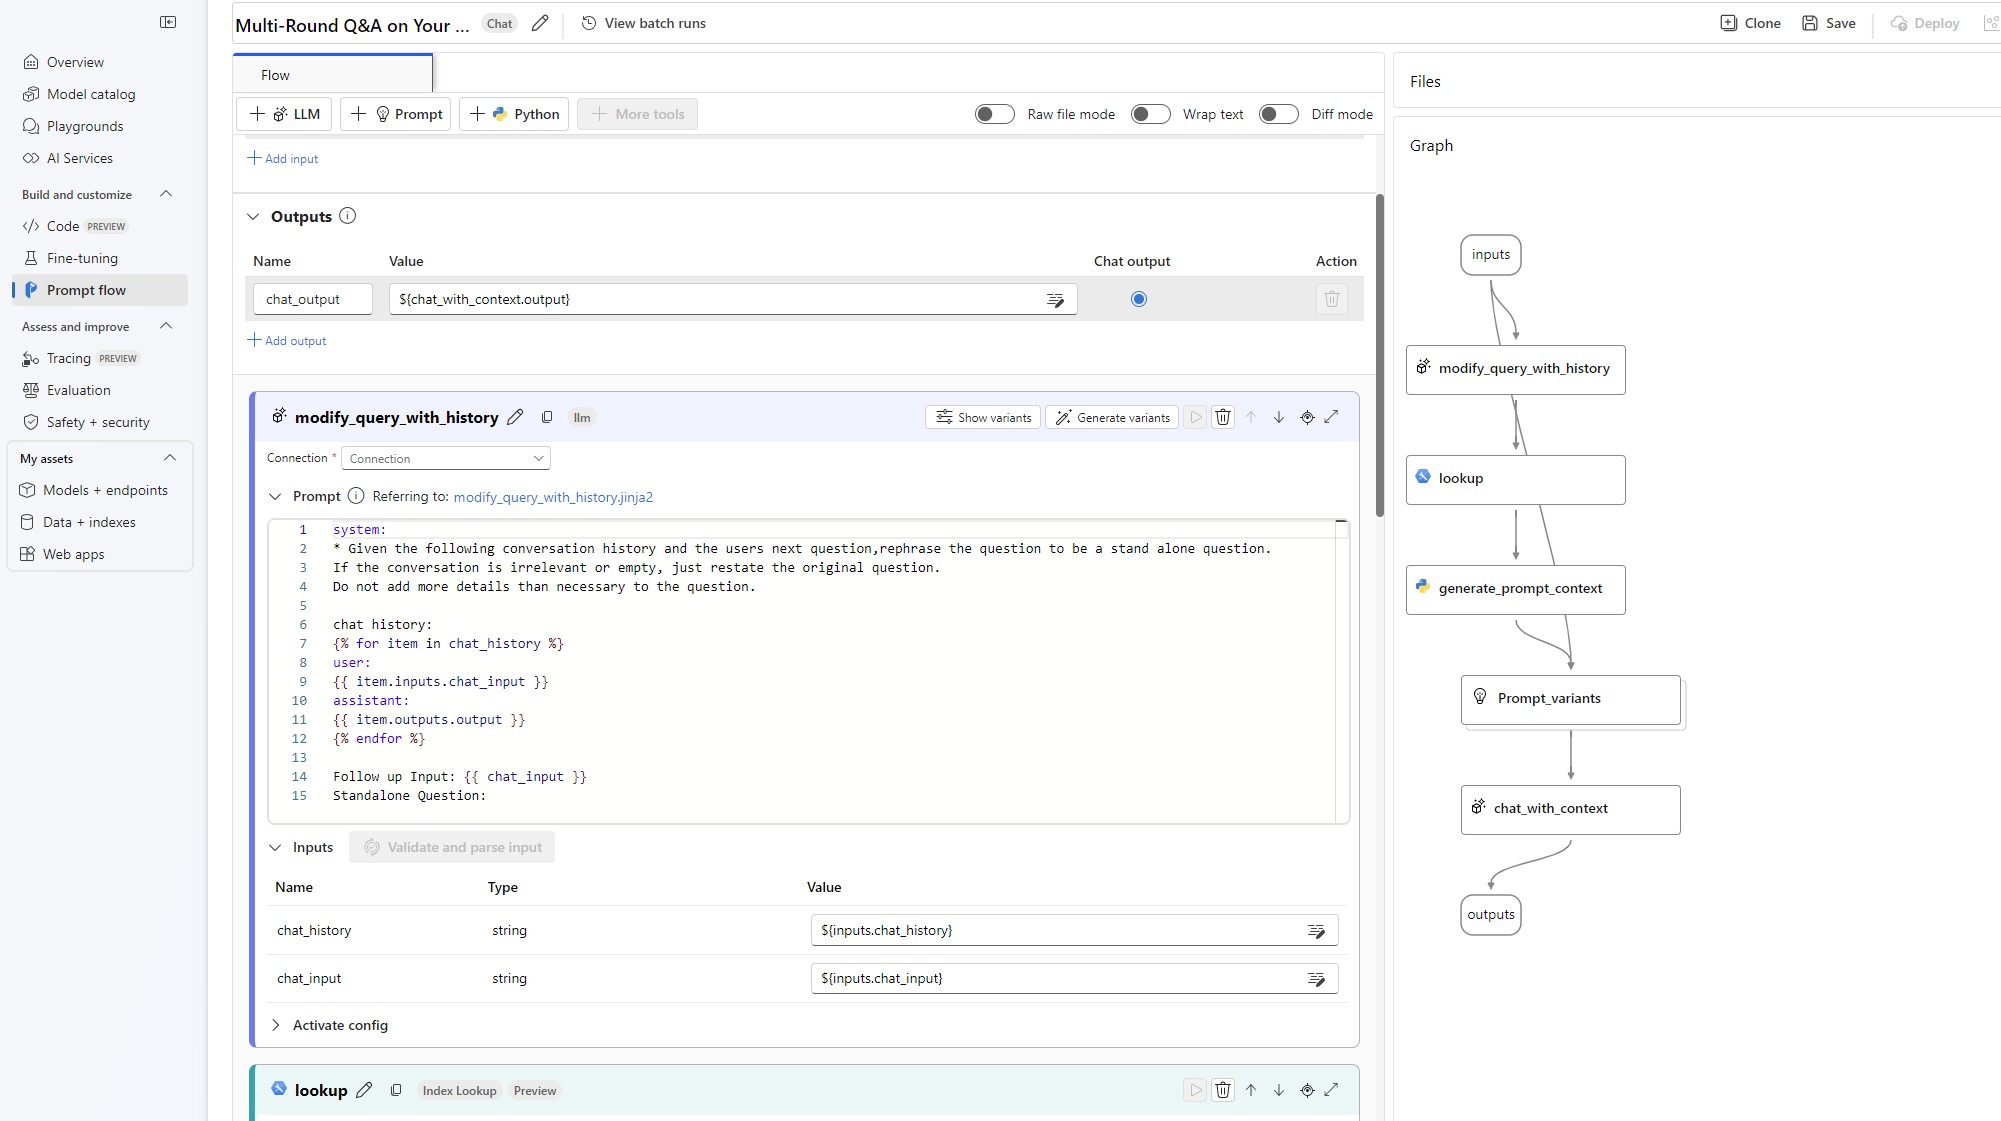Open the Connection dropdown
Screen dimensions: 2001x1121
pos(446,458)
